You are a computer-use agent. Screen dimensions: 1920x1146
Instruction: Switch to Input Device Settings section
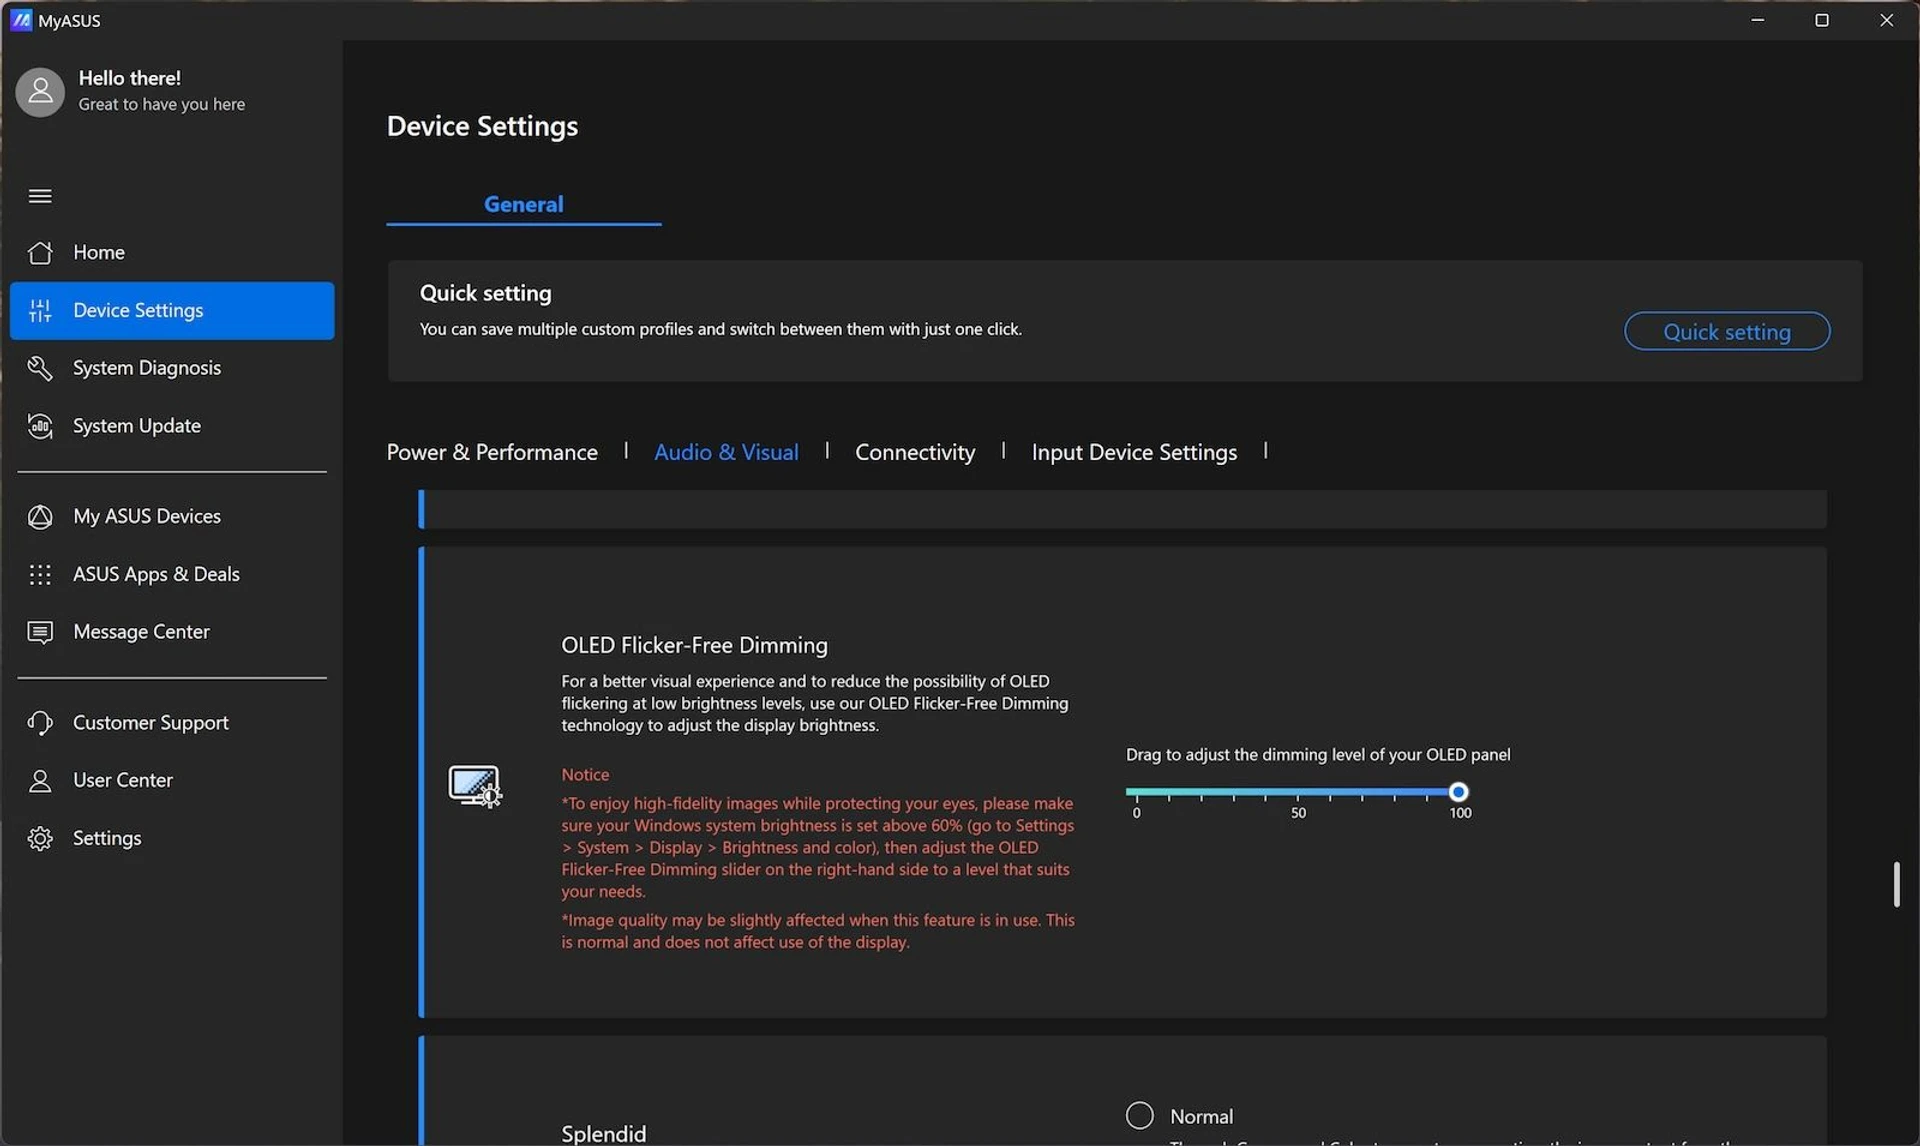[x=1134, y=452]
